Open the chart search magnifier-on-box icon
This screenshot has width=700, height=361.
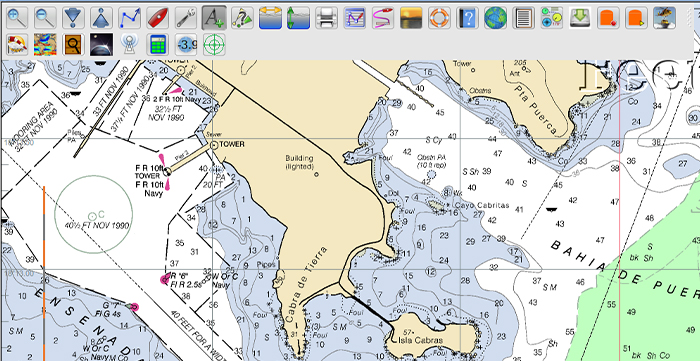(x=73, y=44)
